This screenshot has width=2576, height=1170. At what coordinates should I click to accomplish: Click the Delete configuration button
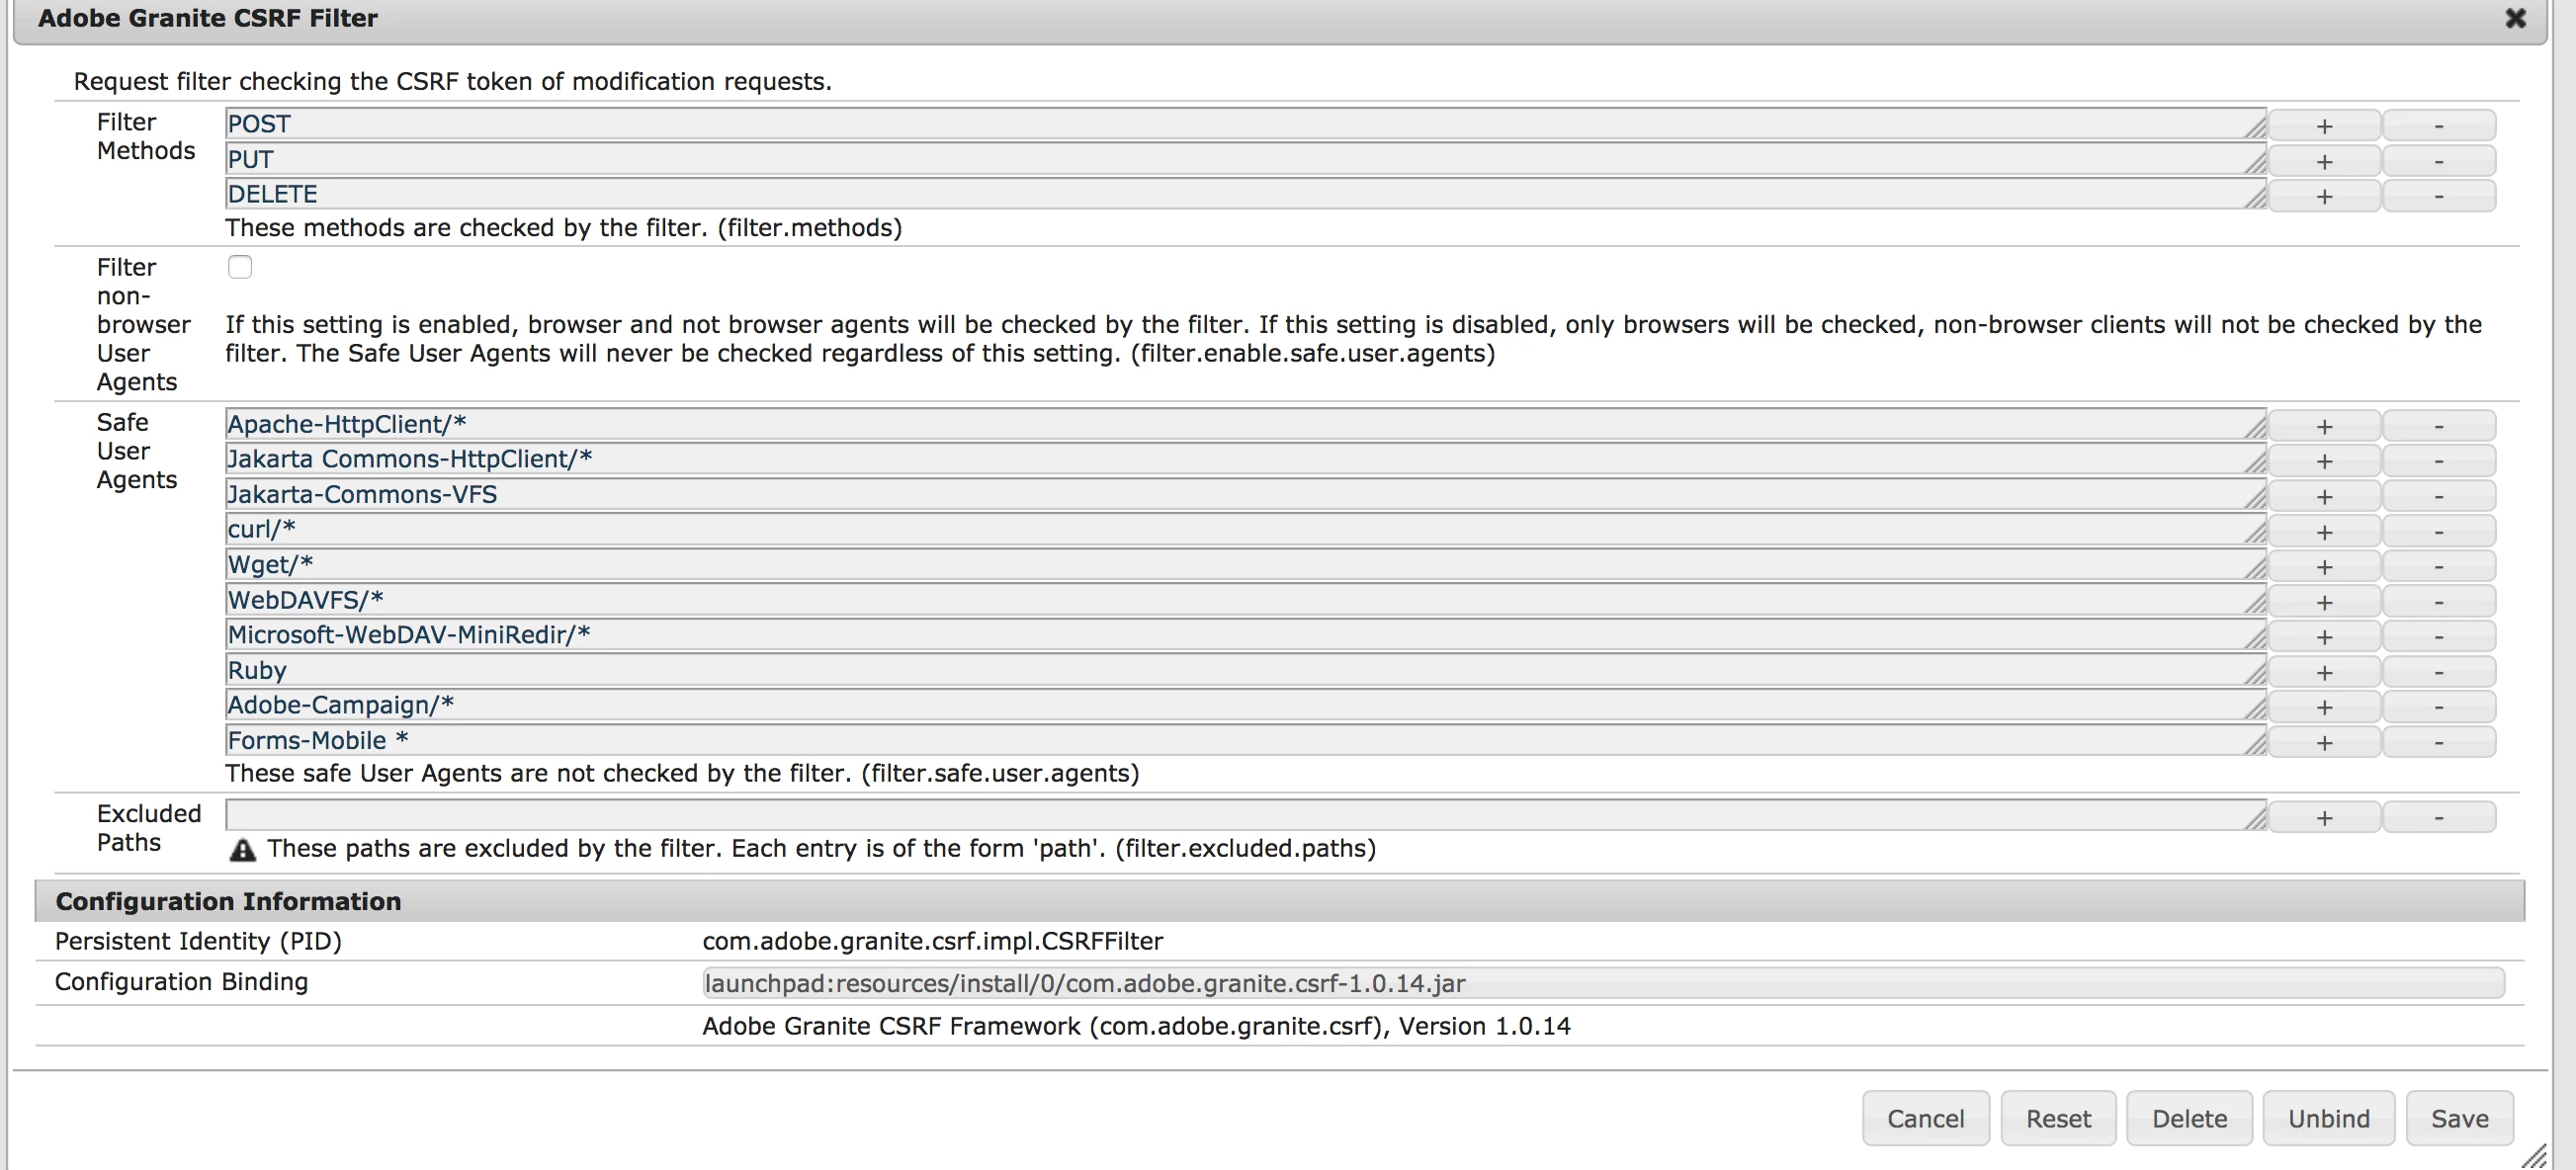[2189, 1118]
